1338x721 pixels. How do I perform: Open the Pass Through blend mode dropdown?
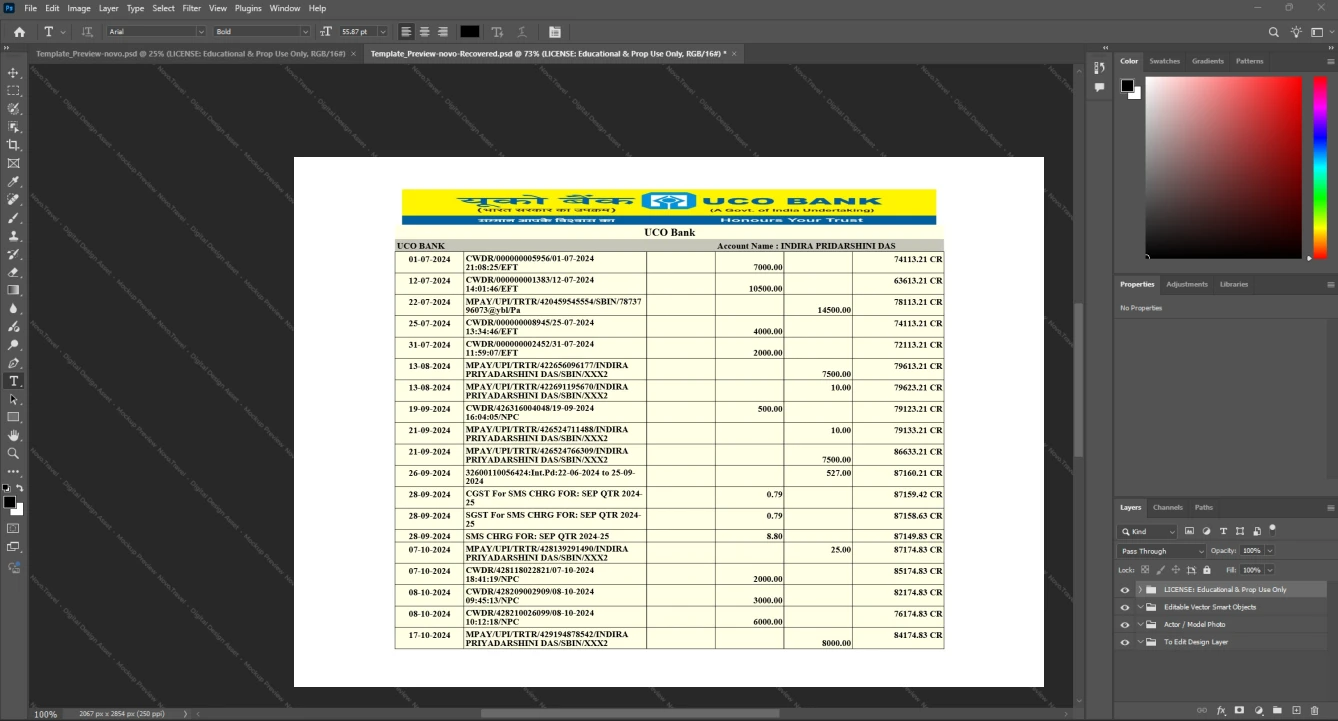tap(1162, 551)
